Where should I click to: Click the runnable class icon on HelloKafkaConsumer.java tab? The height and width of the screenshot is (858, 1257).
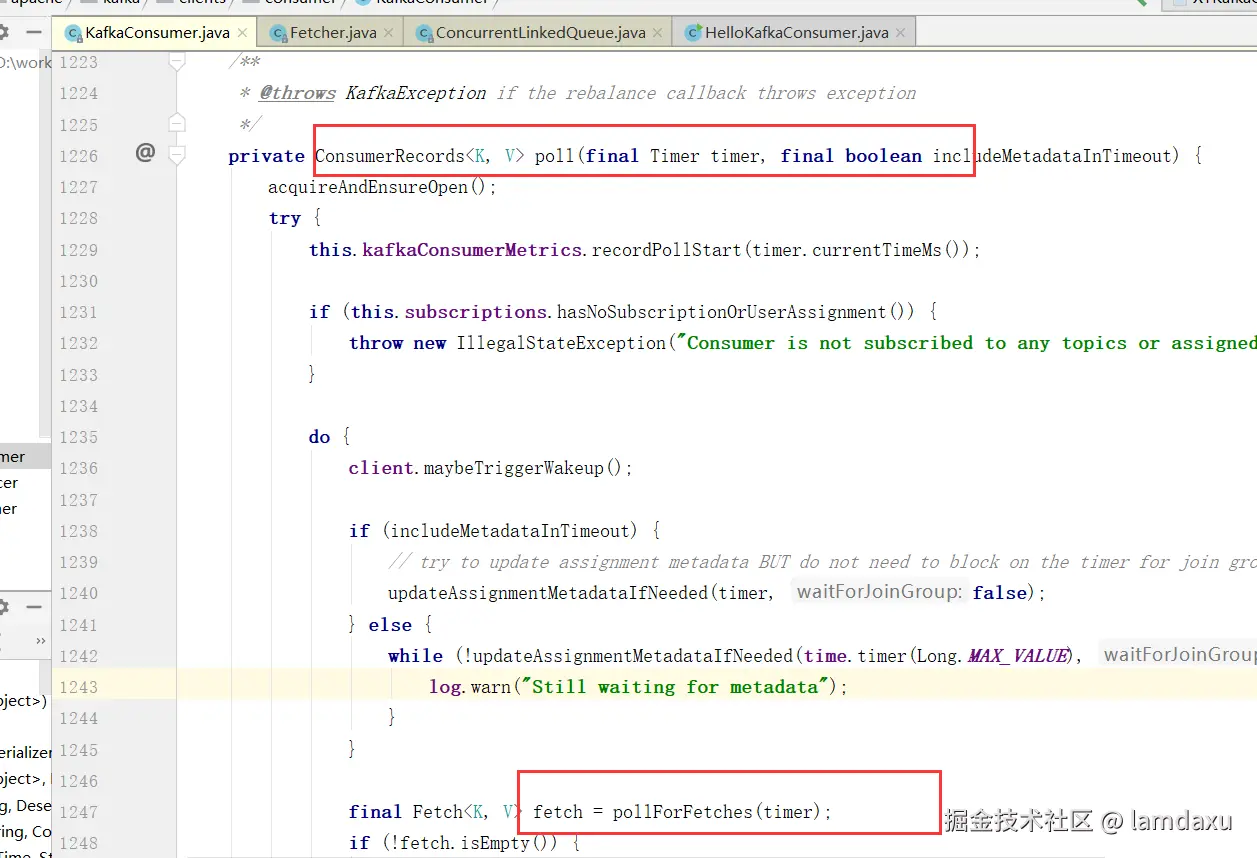692,33
